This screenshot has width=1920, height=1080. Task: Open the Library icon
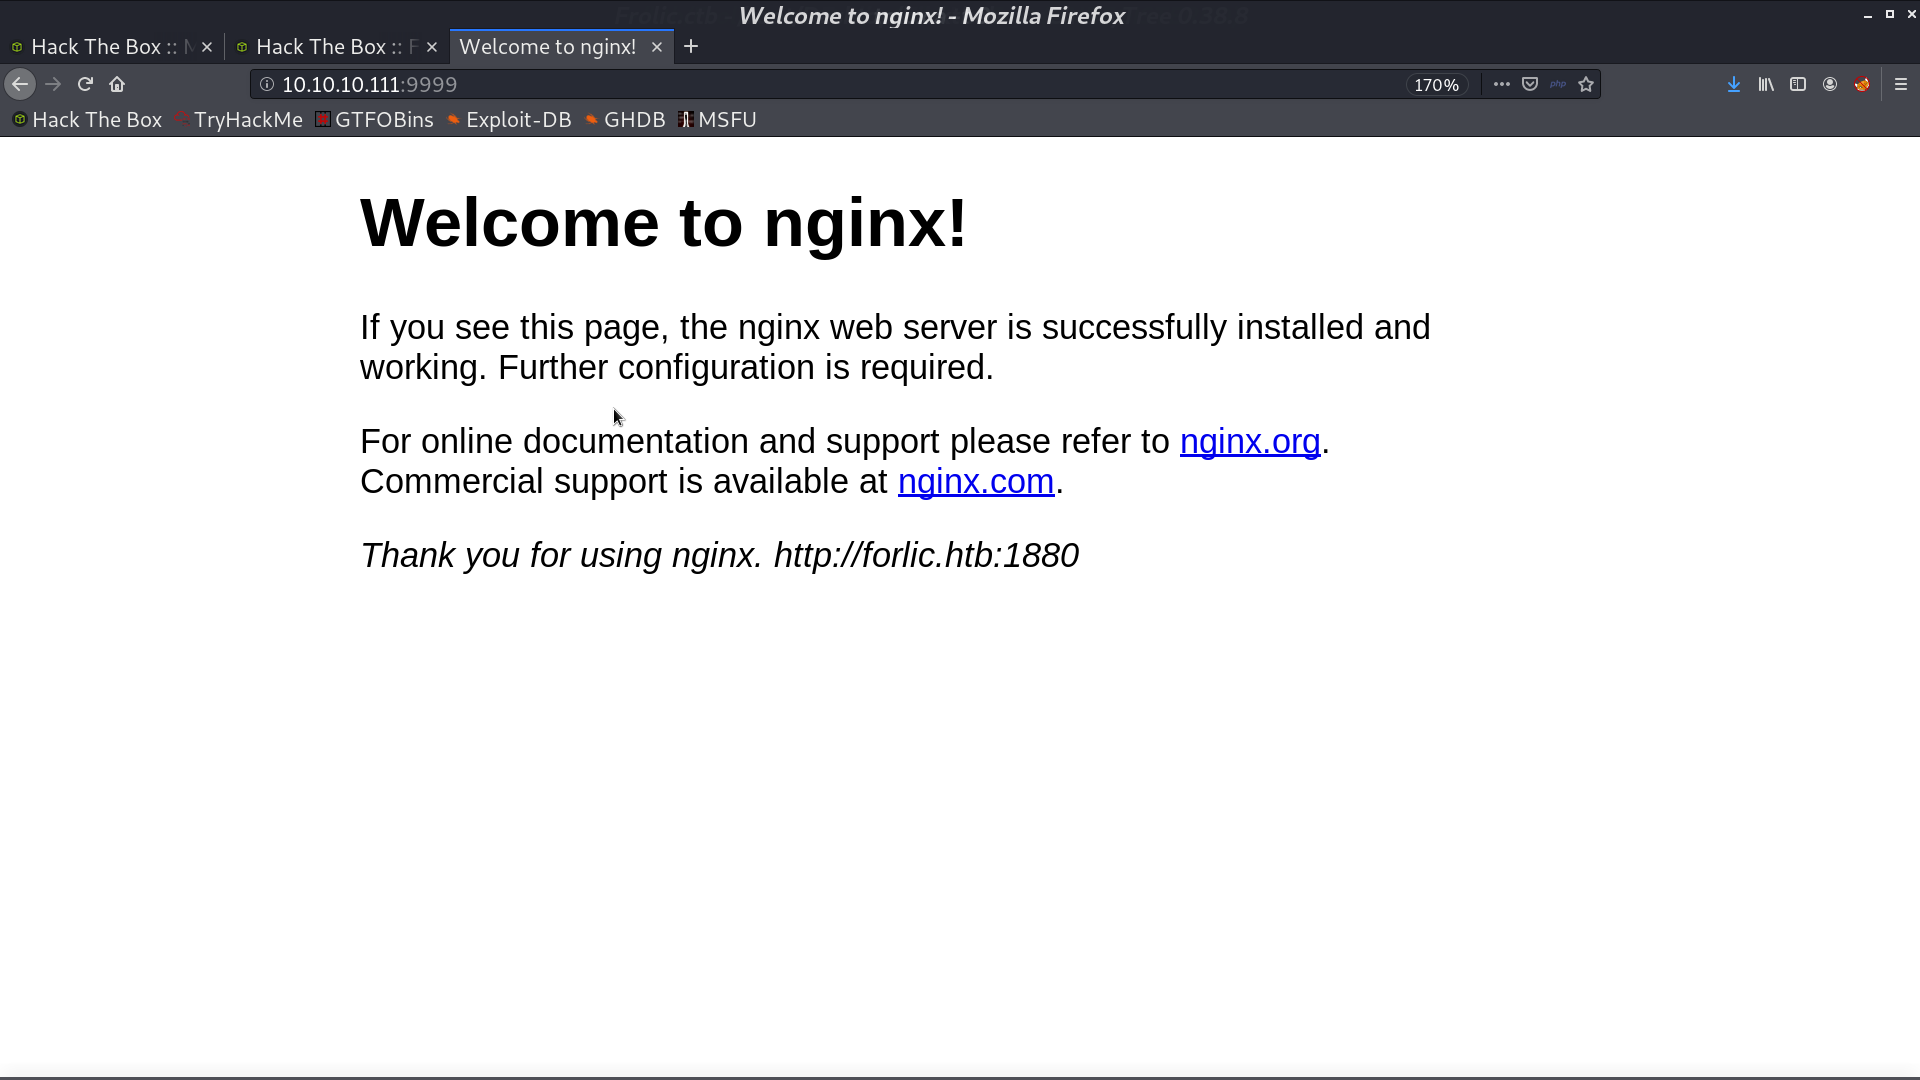pyautogui.click(x=1766, y=85)
